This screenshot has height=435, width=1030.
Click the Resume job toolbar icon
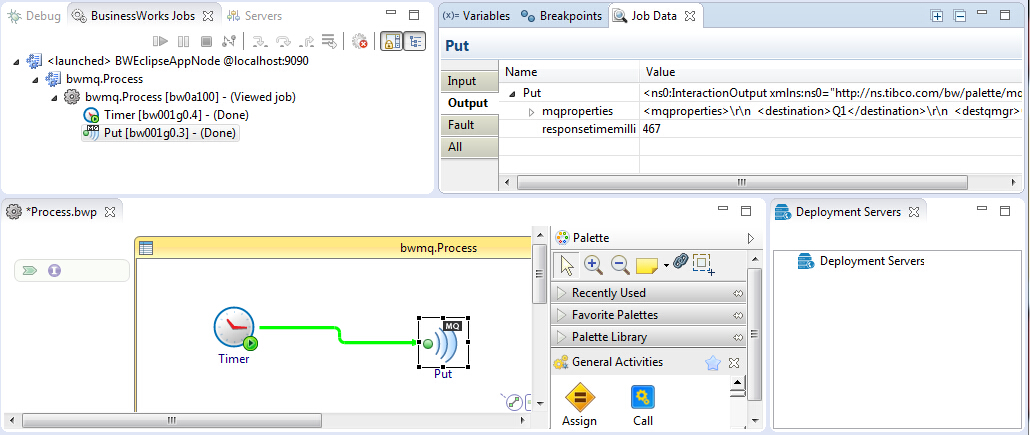click(161, 41)
